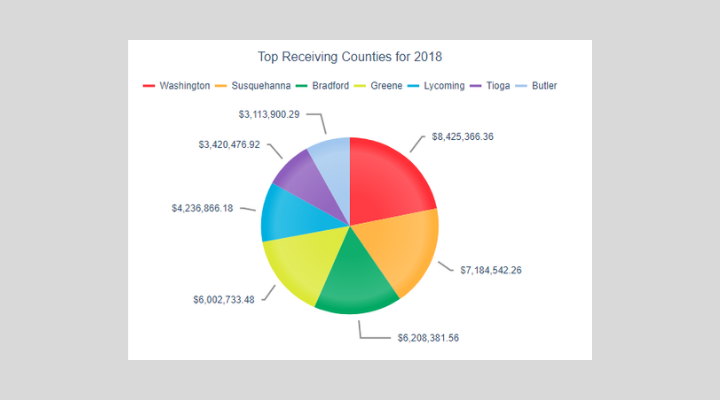720x400 pixels.
Task: Click the $4,236,866.18 data label
Action: coord(202,208)
